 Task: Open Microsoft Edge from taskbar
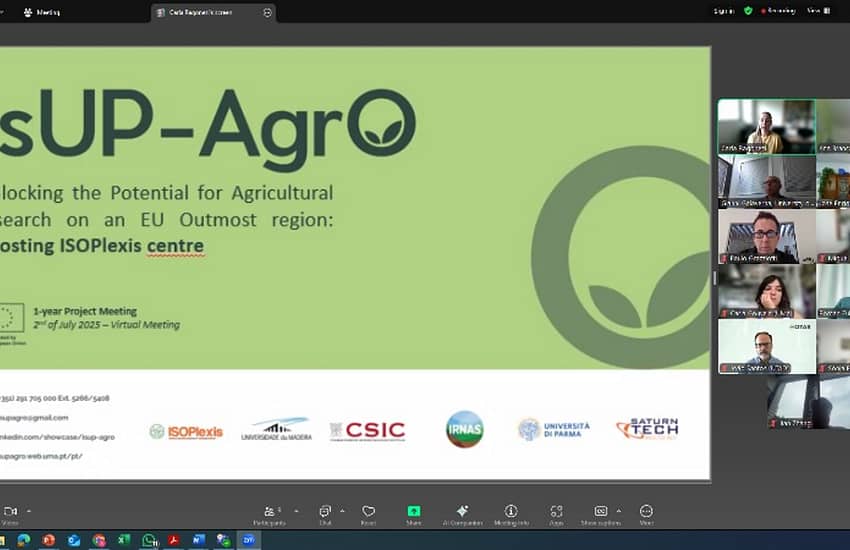point(23,540)
